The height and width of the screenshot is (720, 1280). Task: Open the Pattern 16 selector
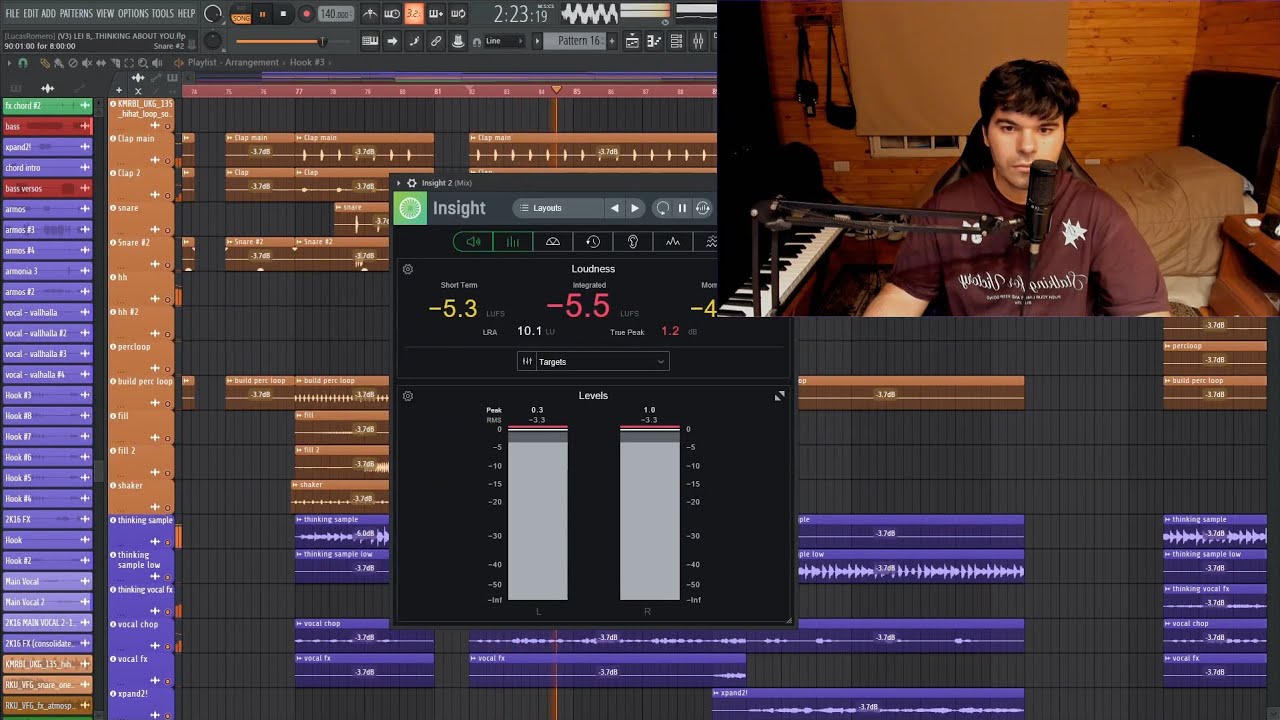[x=573, y=41]
